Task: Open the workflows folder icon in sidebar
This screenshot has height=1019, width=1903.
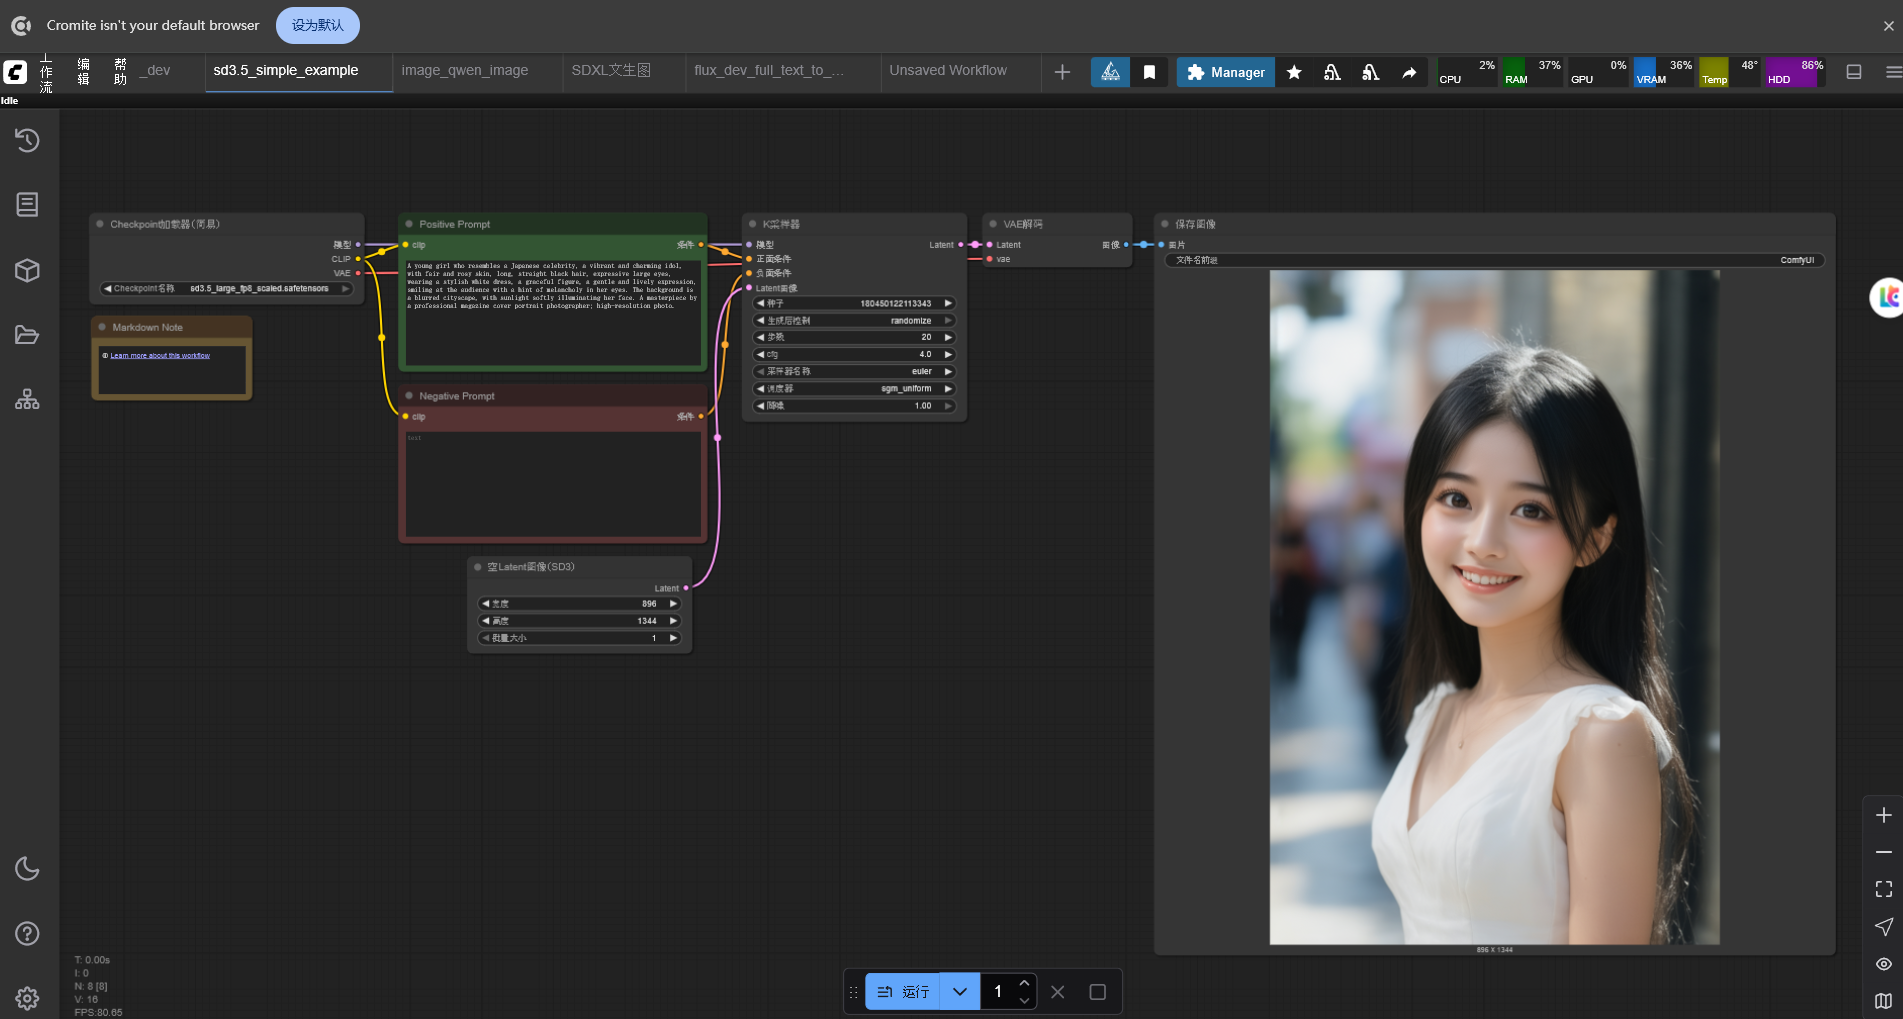Action: click(x=27, y=335)
